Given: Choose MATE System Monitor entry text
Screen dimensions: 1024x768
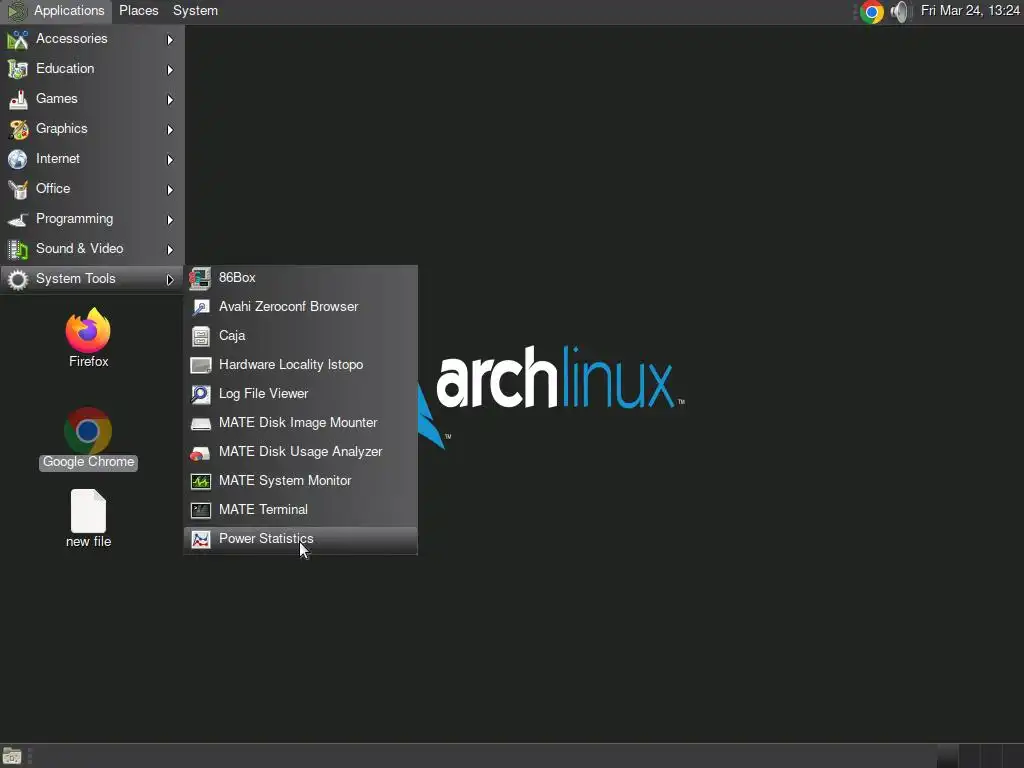Looking at the screenshot, I should 285,481.
